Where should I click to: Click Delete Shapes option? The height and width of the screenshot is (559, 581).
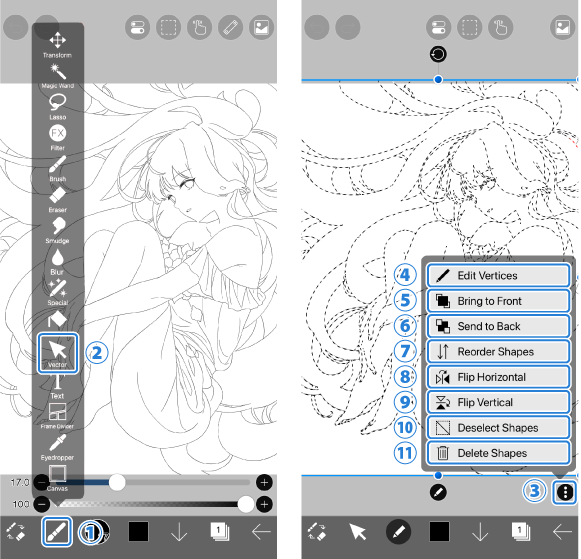[498, 453]
